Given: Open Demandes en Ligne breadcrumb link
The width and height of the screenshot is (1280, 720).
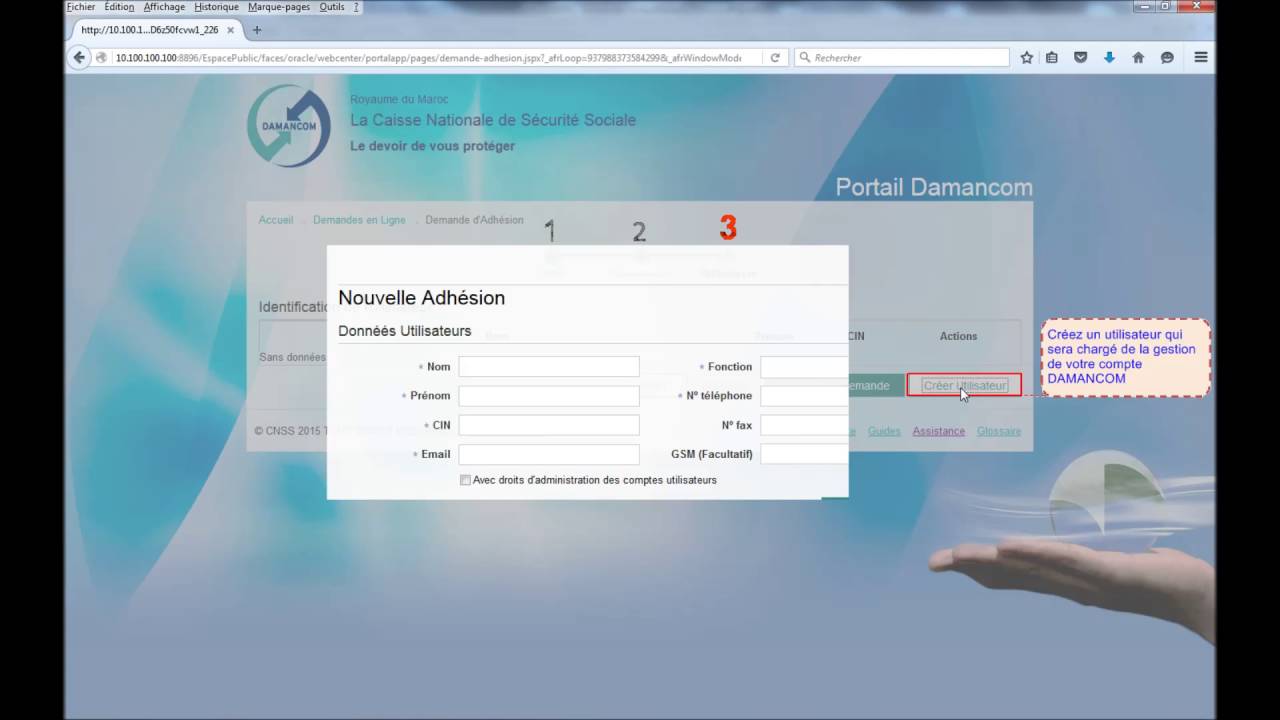Looking at the screenshot, I should pyautogui.click(x=359, y=220).
